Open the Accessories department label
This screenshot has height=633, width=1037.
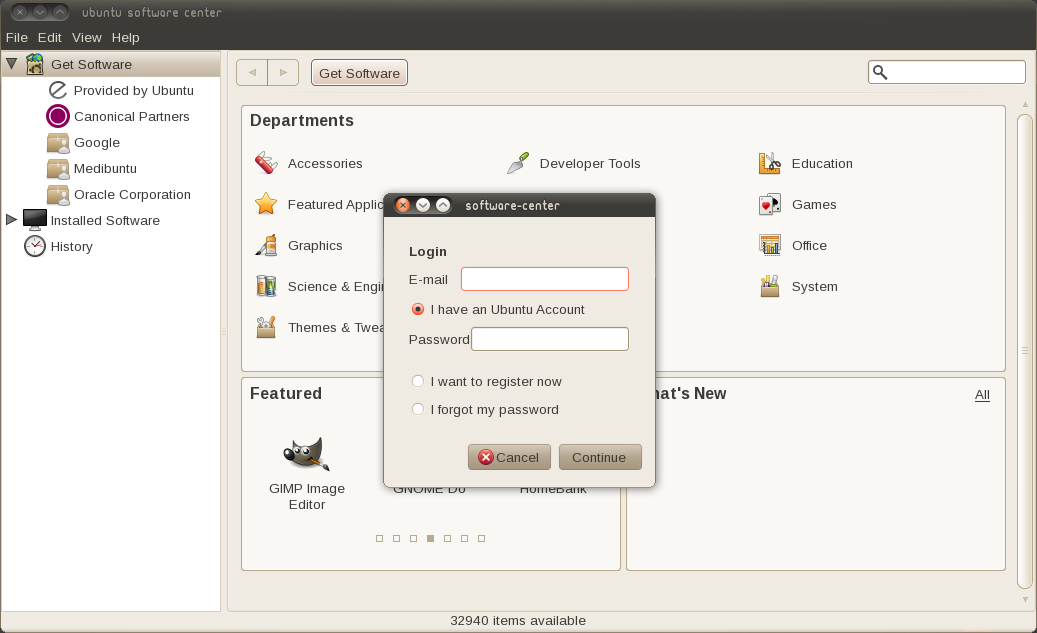(325, 163)
